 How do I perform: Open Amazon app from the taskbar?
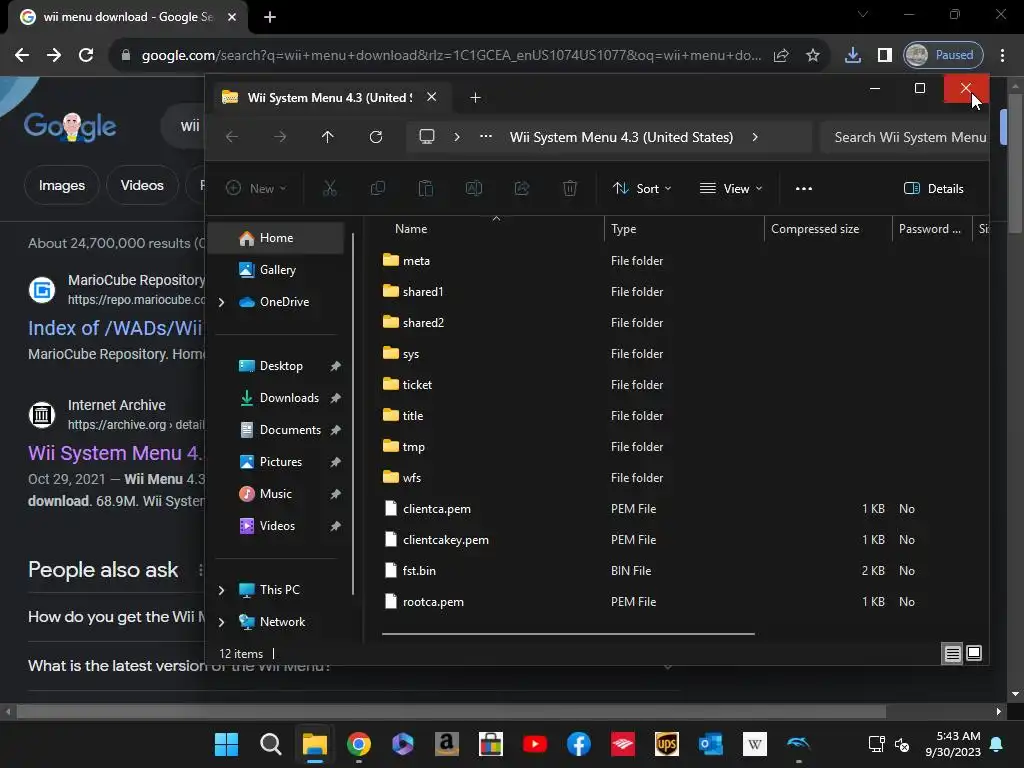tap(447, 744)
